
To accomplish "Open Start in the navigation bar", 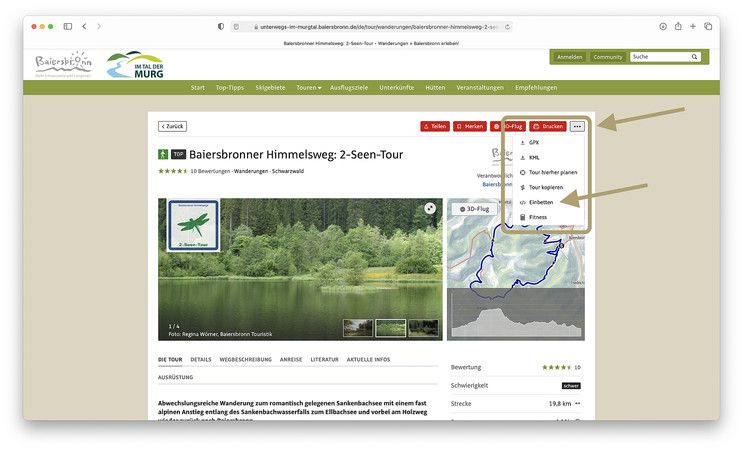I will [198, 88].
